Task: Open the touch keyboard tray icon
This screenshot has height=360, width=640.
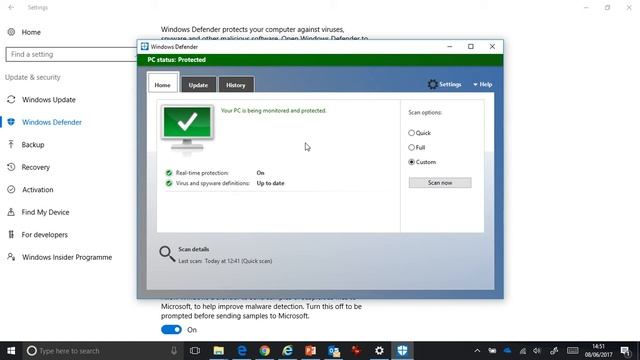Action: tap(573, 351)
